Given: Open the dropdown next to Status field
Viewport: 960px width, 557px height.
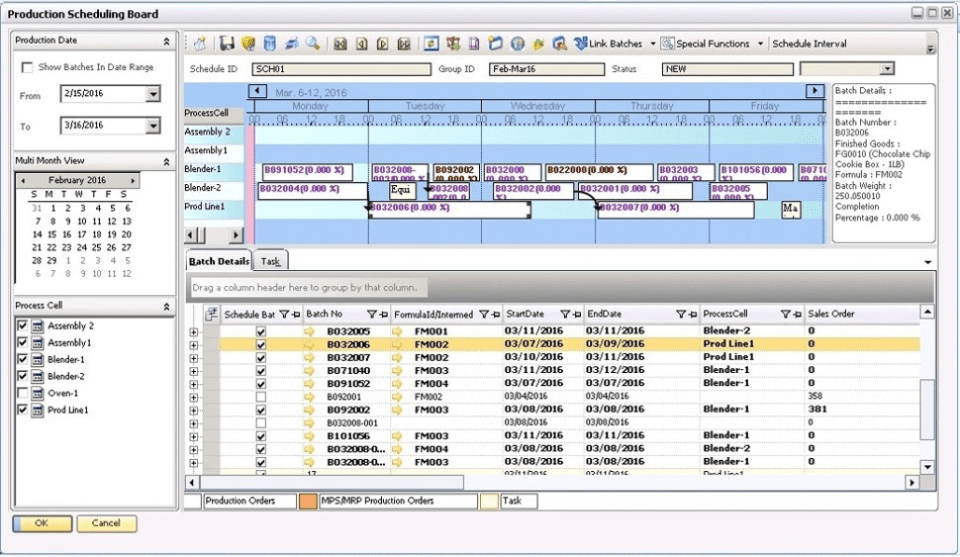Looking at the screenshot, I should (x=887, y=69).
